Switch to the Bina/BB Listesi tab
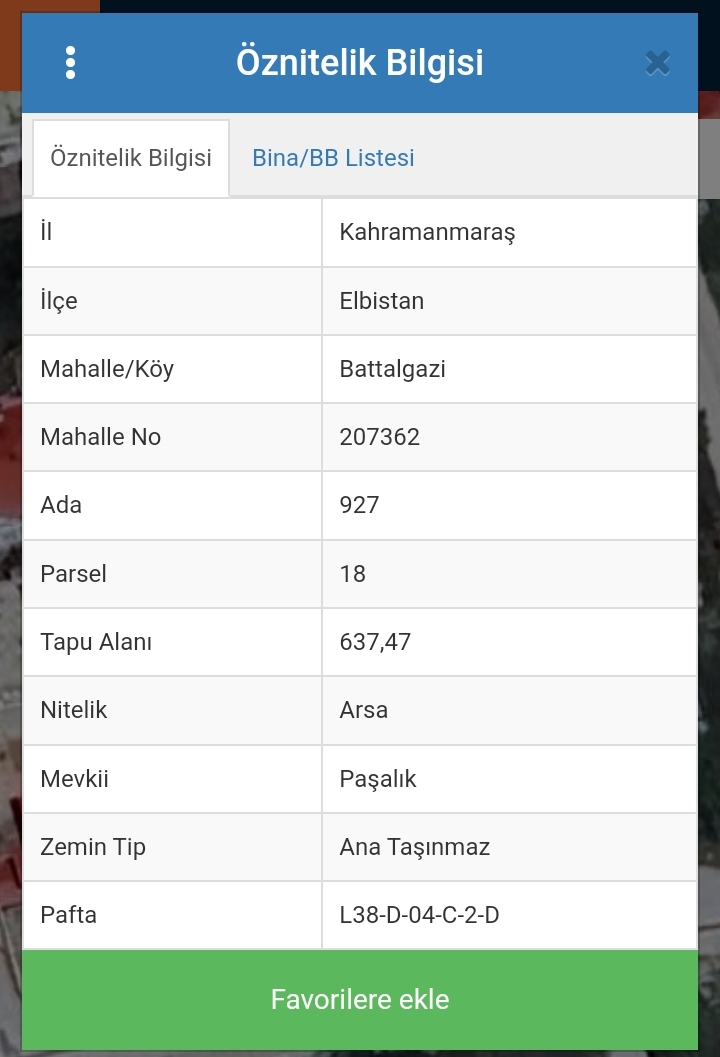The image size is (720, 1057). [333, 158]
